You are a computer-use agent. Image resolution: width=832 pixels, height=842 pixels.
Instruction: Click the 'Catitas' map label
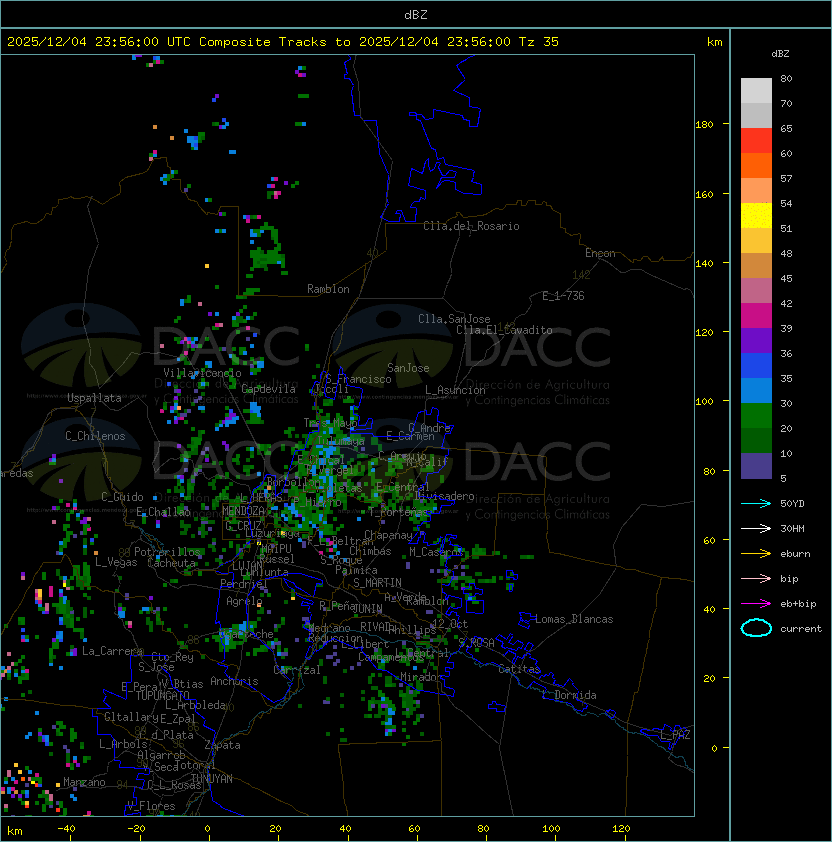coord(519,669)
